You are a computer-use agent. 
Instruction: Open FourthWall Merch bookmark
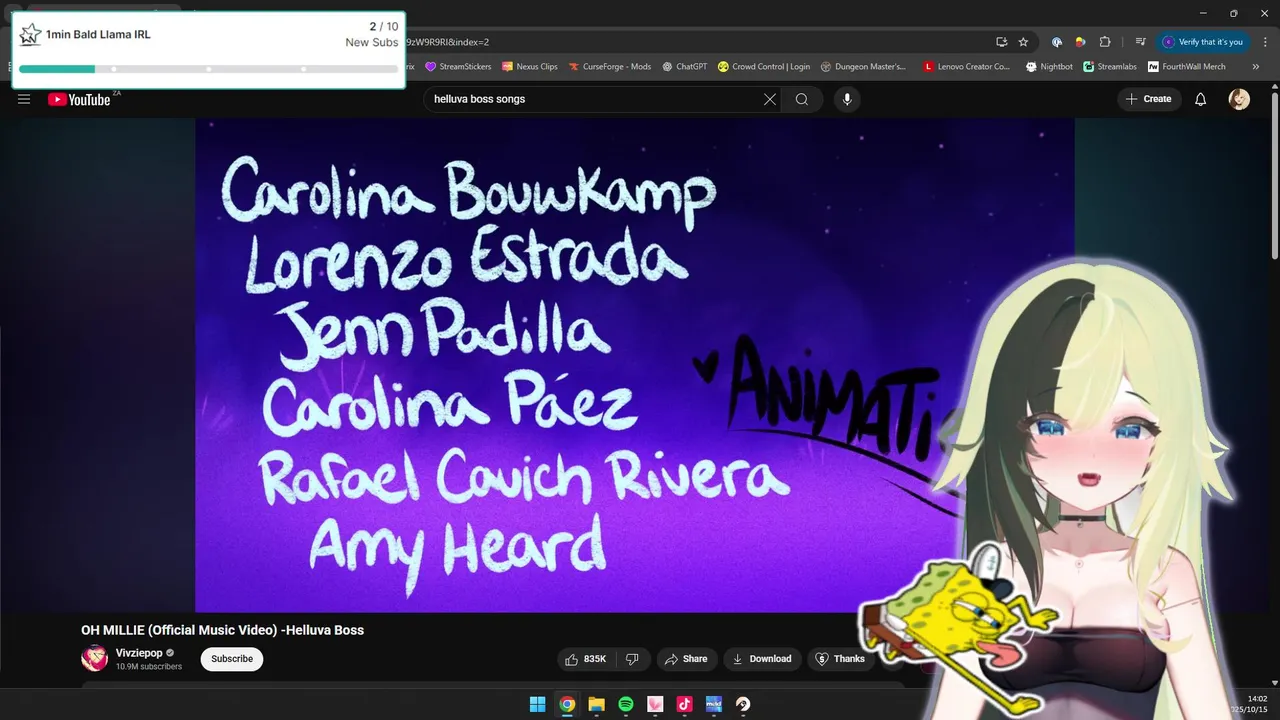click(1187, 67)
